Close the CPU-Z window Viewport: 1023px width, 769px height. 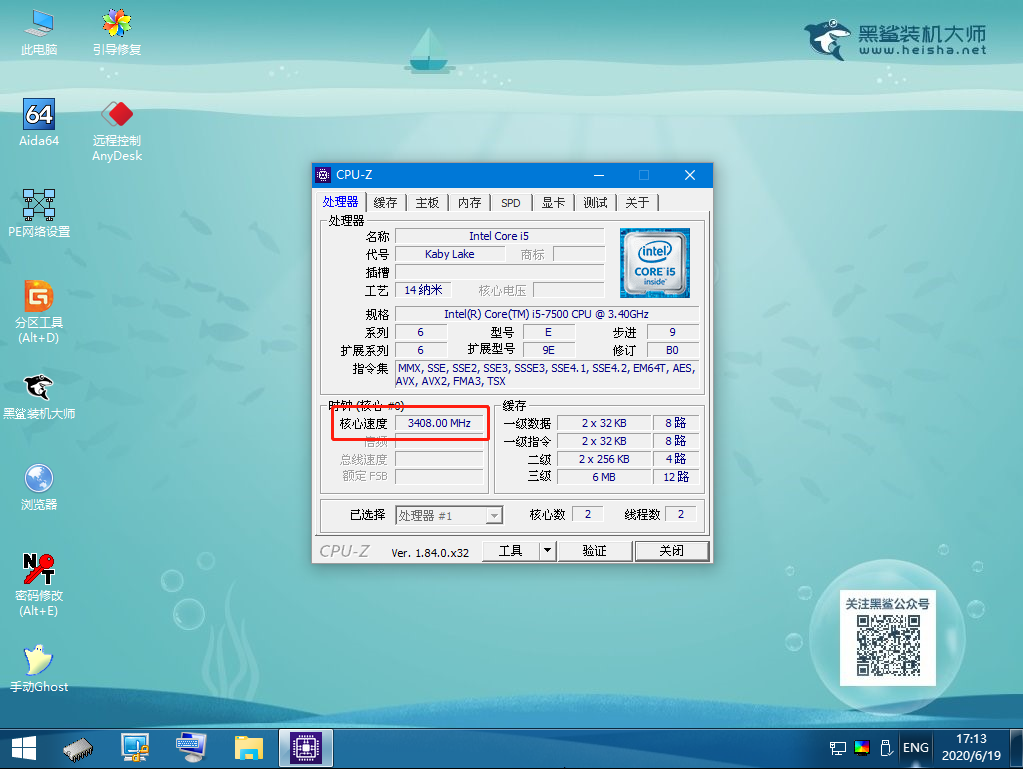pos(690,175)
